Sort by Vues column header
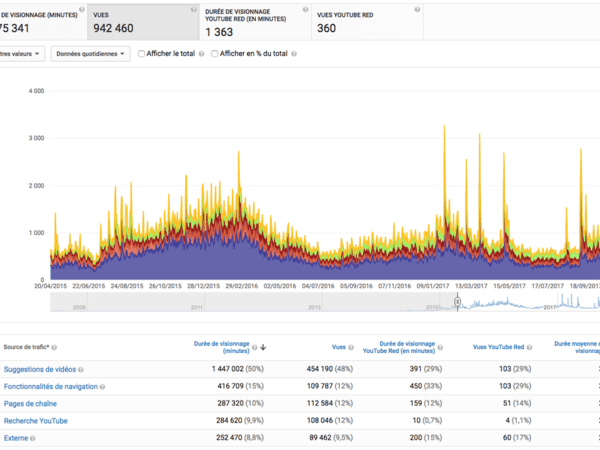Screen dimensions: 600x450 pyautogui.click(x=338, y=347)
